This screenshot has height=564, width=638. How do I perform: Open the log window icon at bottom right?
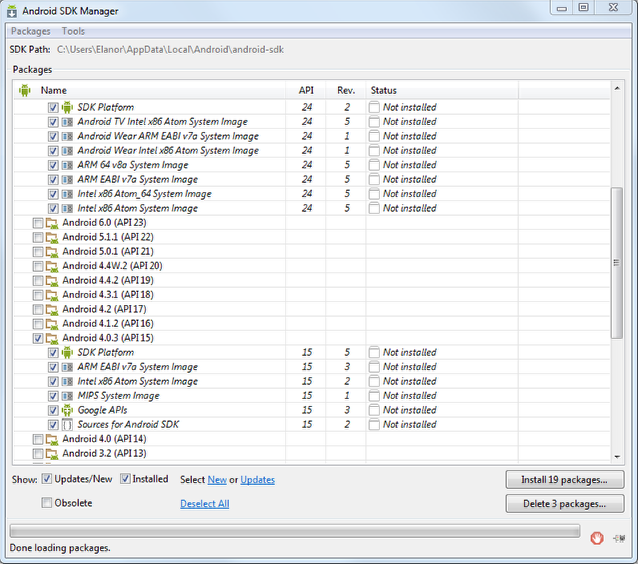[x=619, y=538]
